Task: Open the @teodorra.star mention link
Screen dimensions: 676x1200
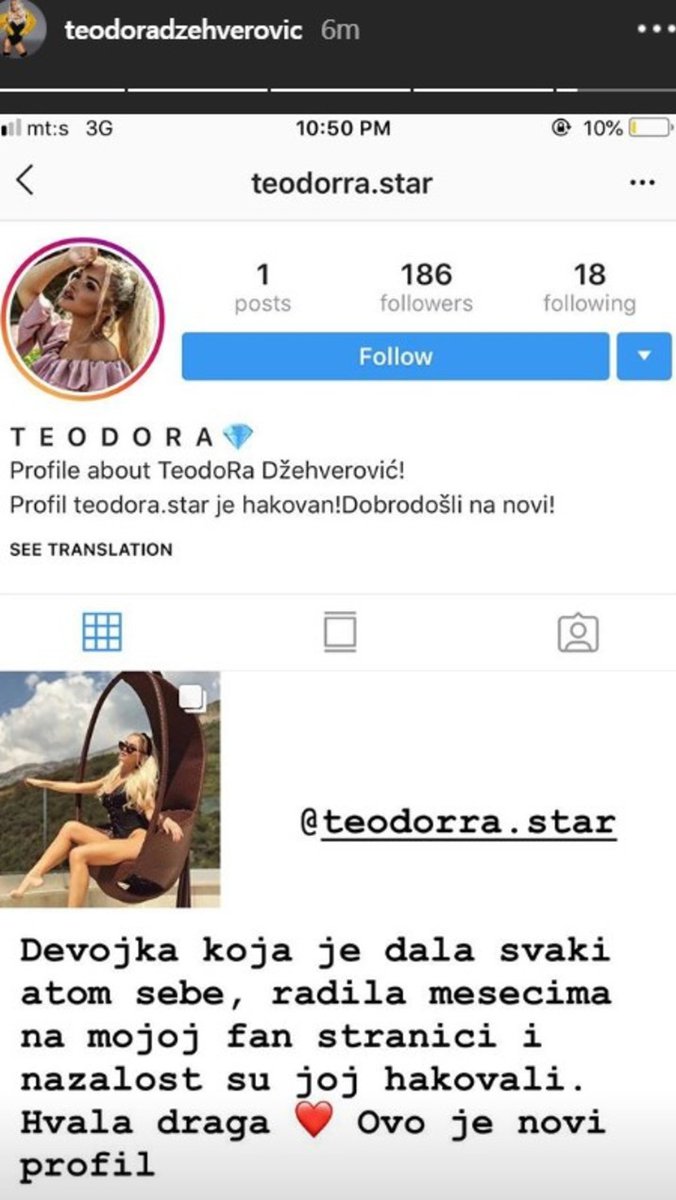Action: tap(458, 822)
